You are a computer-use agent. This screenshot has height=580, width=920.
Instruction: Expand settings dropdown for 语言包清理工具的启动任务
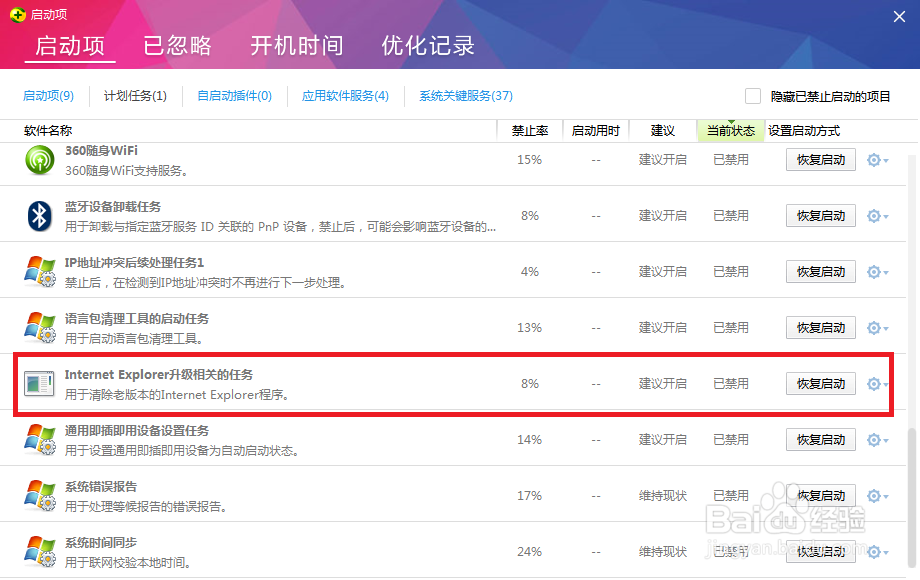(x=877, y=328)
